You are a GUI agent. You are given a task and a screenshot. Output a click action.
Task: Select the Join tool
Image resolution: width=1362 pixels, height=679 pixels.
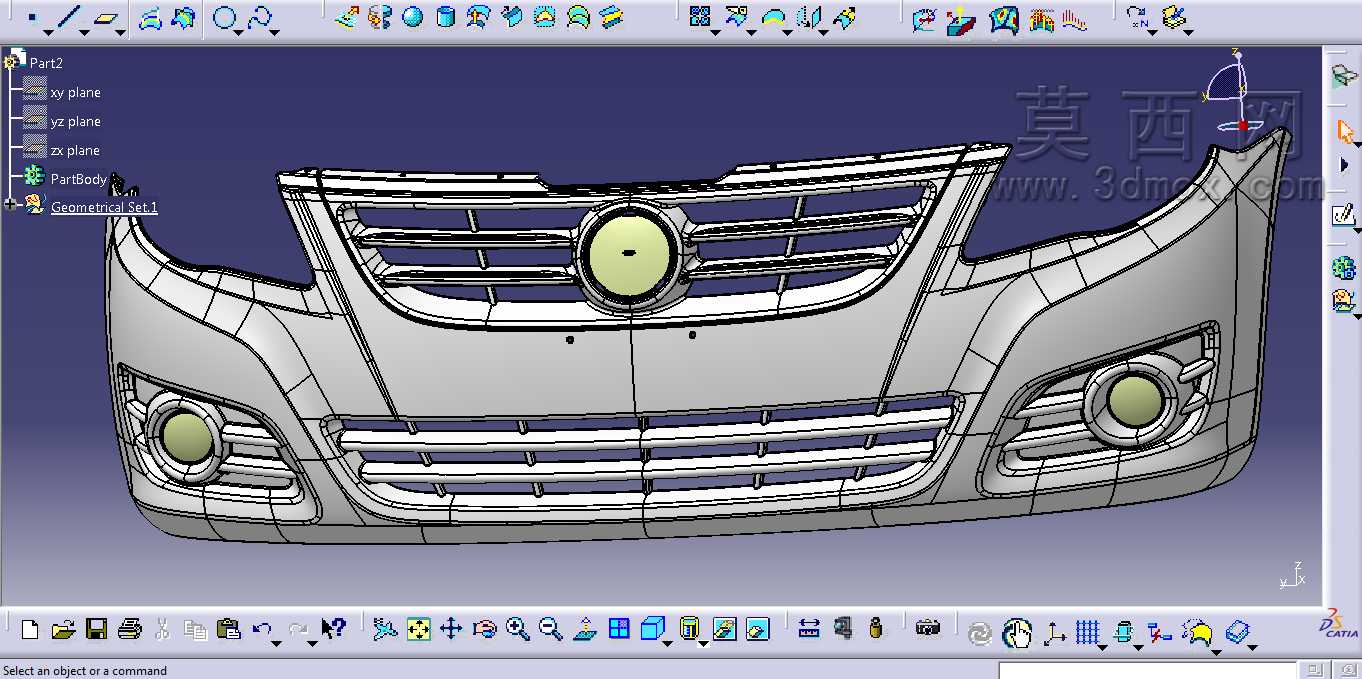pyautogui.click(x=700, y=17)
